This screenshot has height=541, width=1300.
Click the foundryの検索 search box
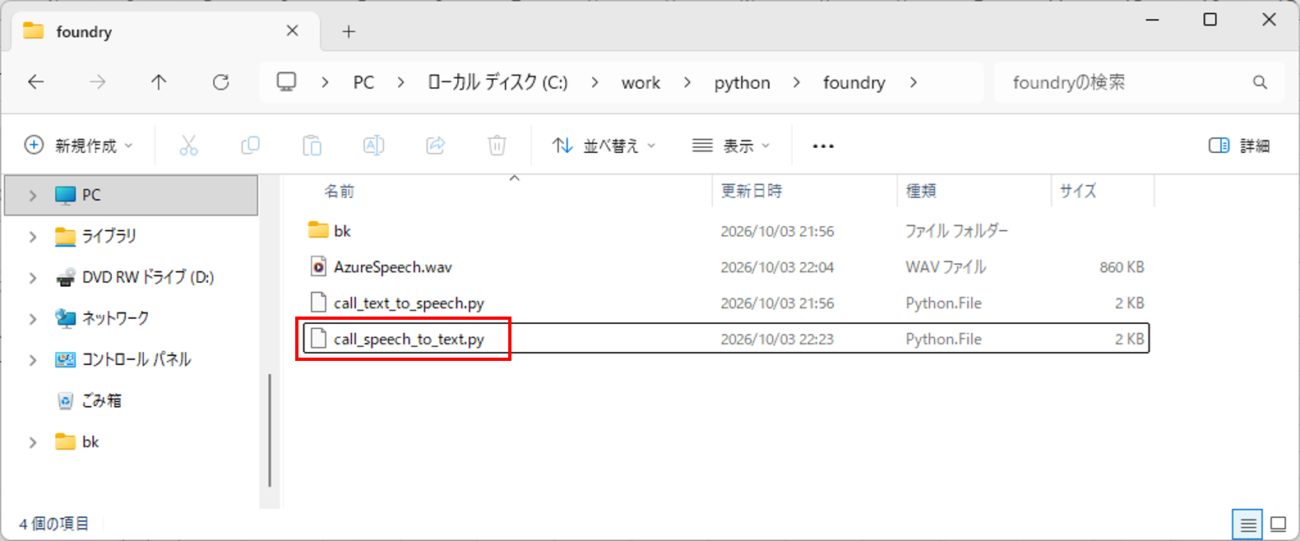pyautogui.click(x=1138, y=83)
